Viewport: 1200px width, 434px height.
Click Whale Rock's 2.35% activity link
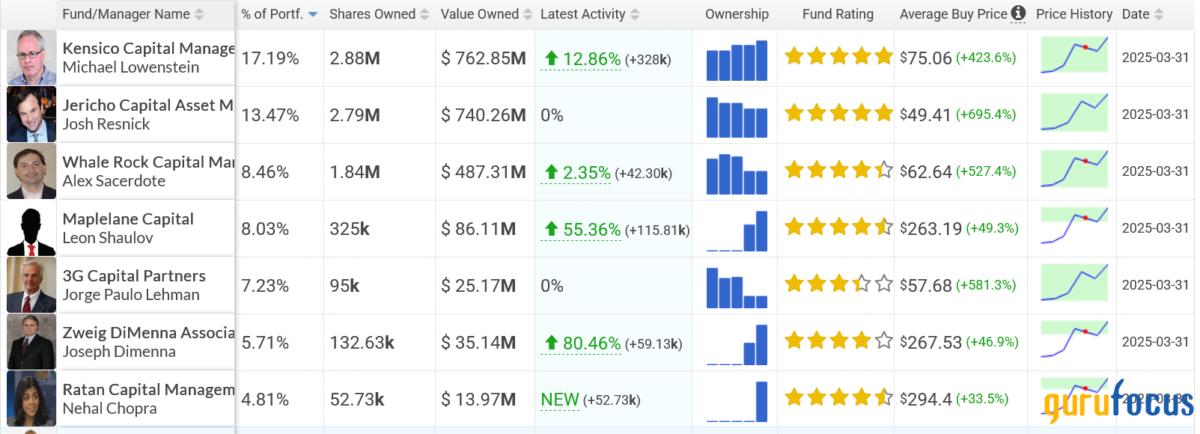586,172
